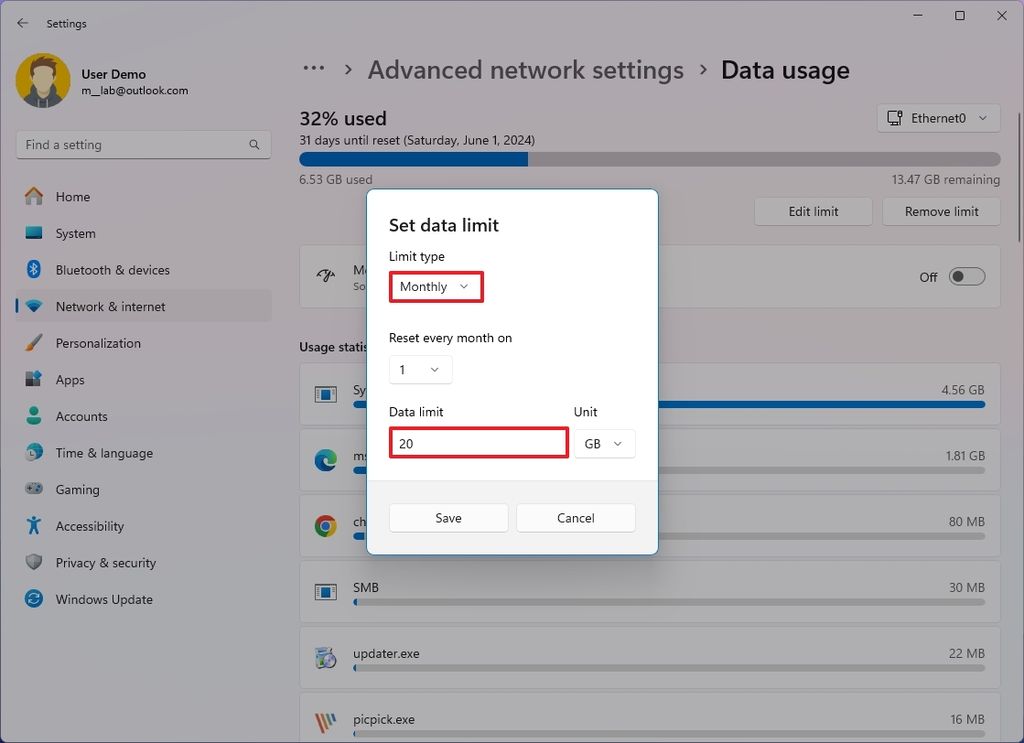Save the data limit settings
This screenshot has height=743, width=1024.
[448, 518]
